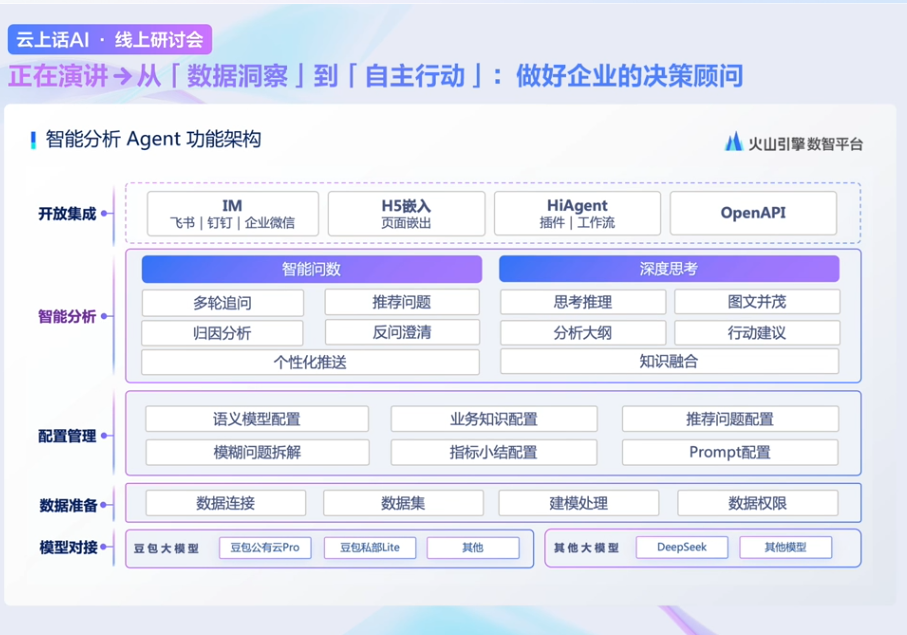Click the 建模处理 box
Image resolution: width=907 pixels, height=635 pixels.
pyautogui.click(x=578, y=503)
